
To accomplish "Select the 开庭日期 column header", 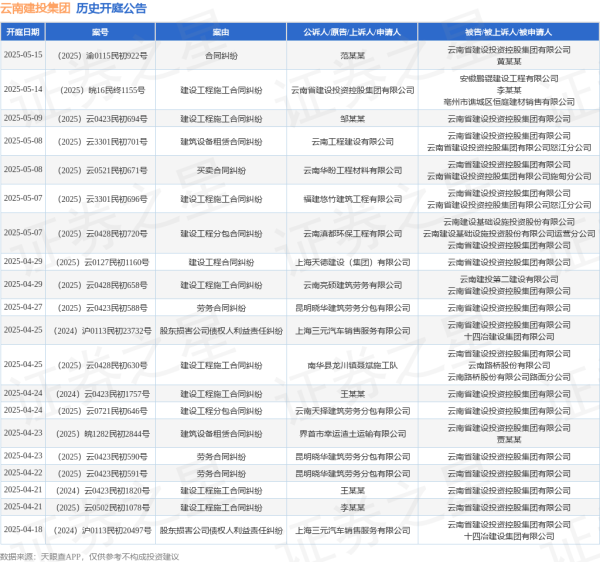I will pyautogui.click(x=23, y=32).
